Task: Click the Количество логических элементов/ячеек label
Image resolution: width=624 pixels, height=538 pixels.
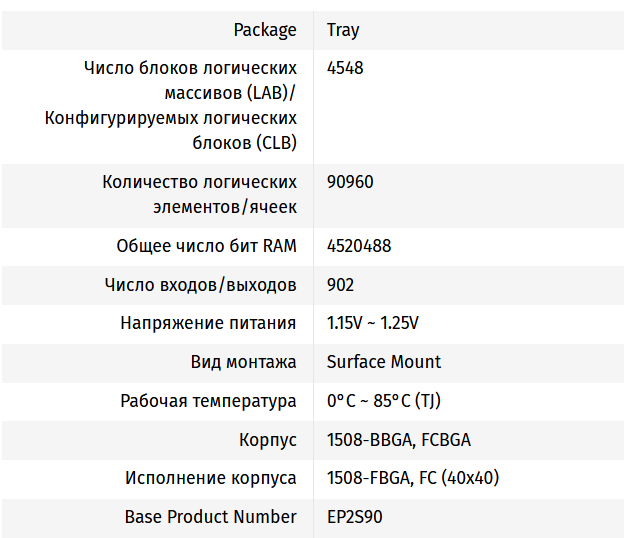Action: [x=199, y=195]
